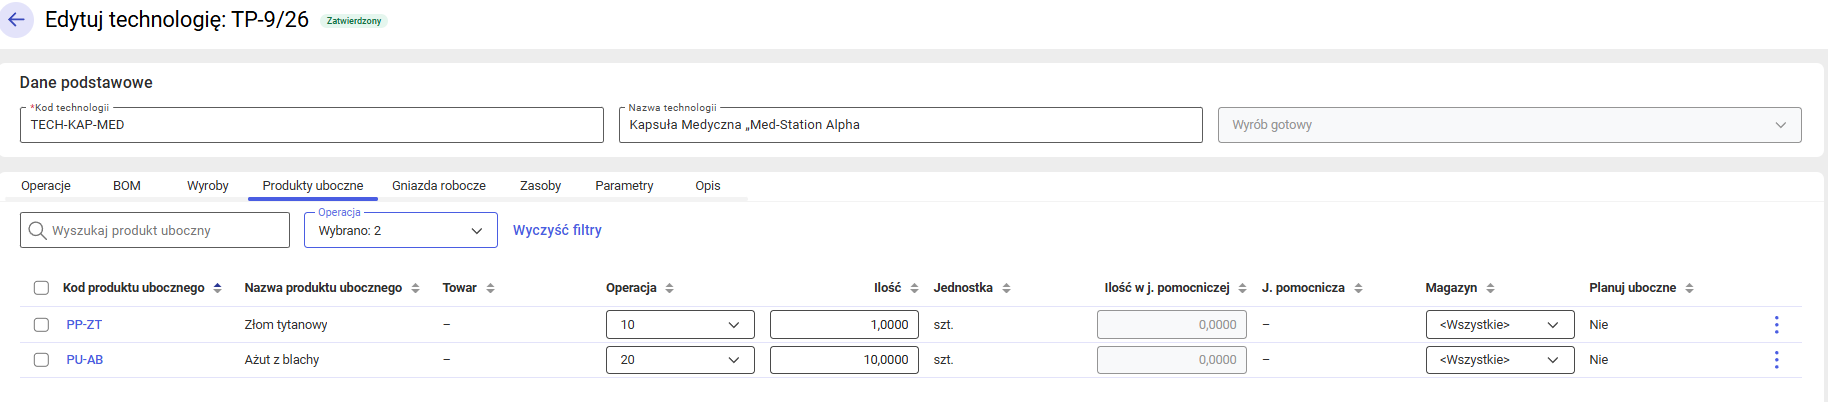This screenshot has height=402, width=1828.
Task: Switch to the BOM tab
Action: point(127,186)
